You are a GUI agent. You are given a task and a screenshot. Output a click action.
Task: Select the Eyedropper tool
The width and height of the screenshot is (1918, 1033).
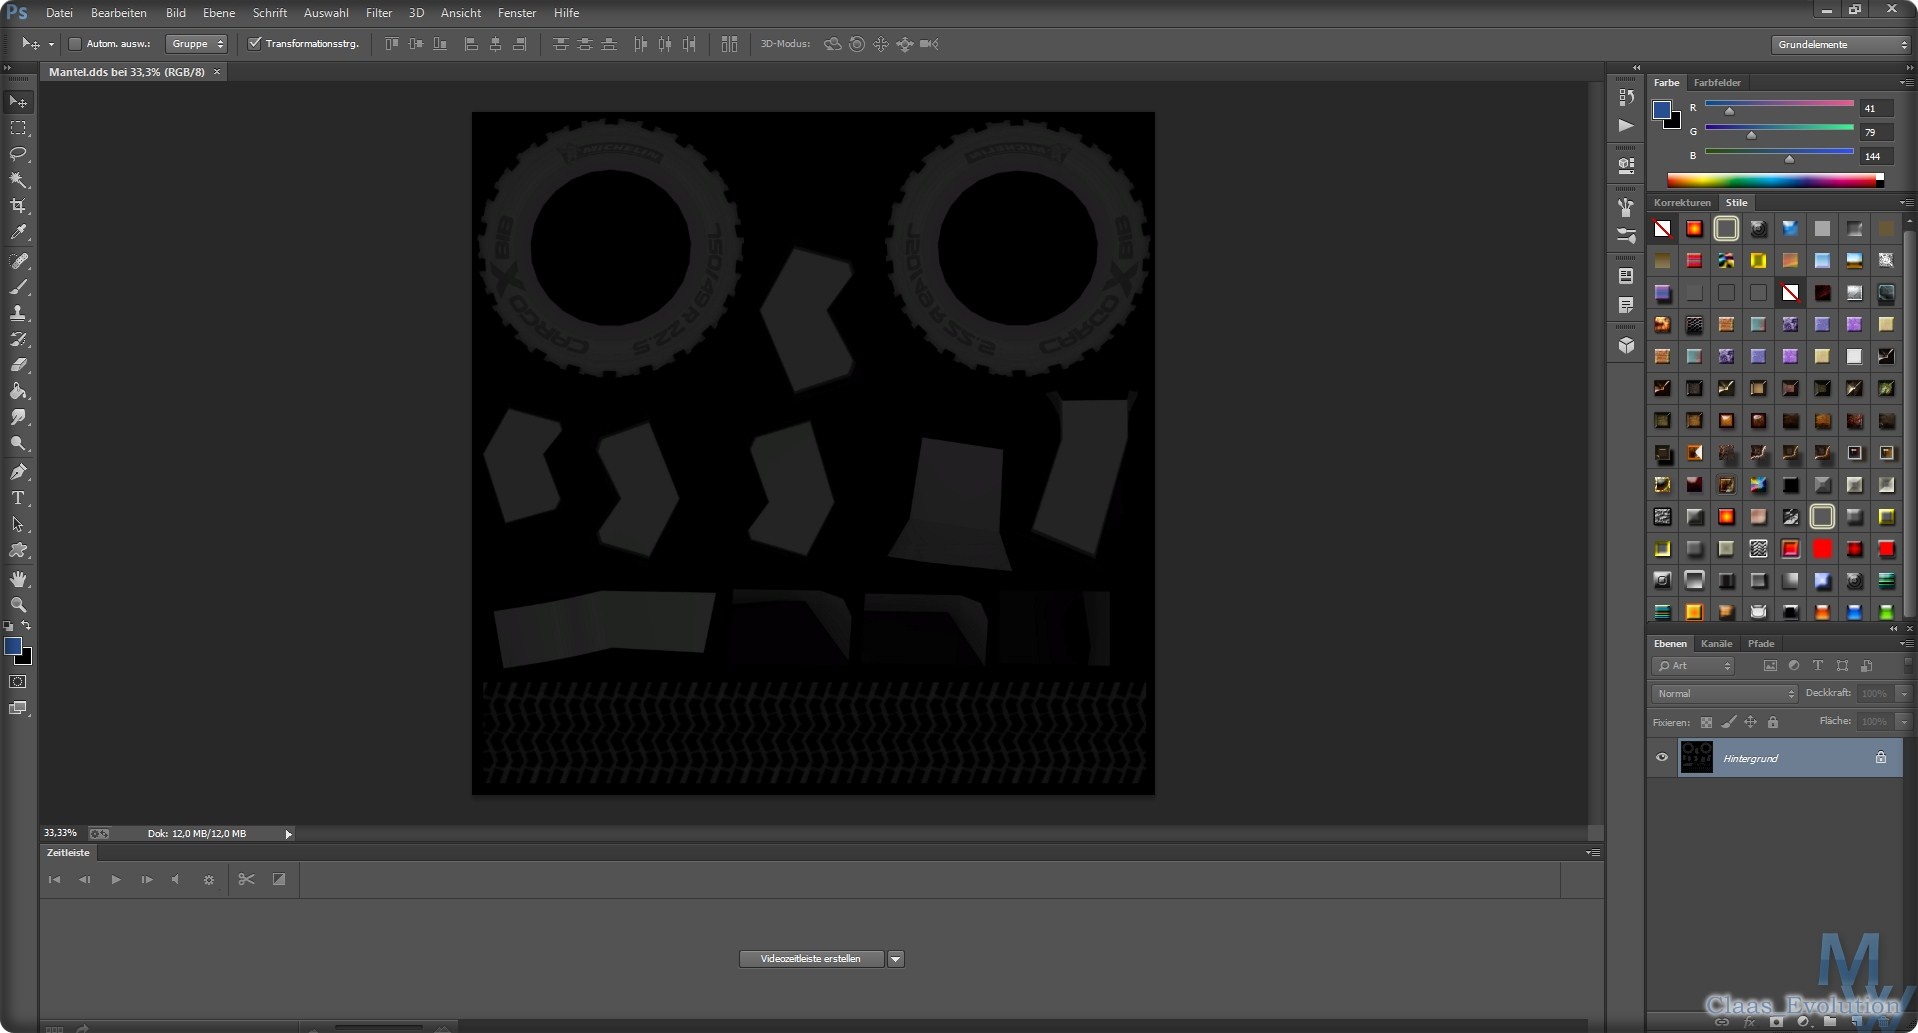(x=18, y=232)
